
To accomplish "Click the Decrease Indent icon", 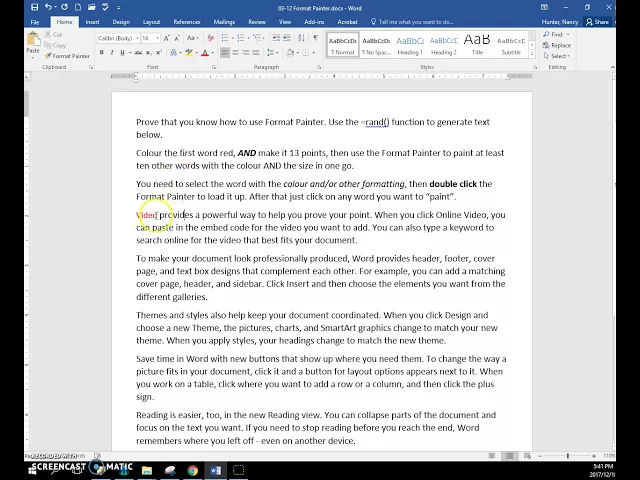I will pyautogui.click(x=276, y=38).
